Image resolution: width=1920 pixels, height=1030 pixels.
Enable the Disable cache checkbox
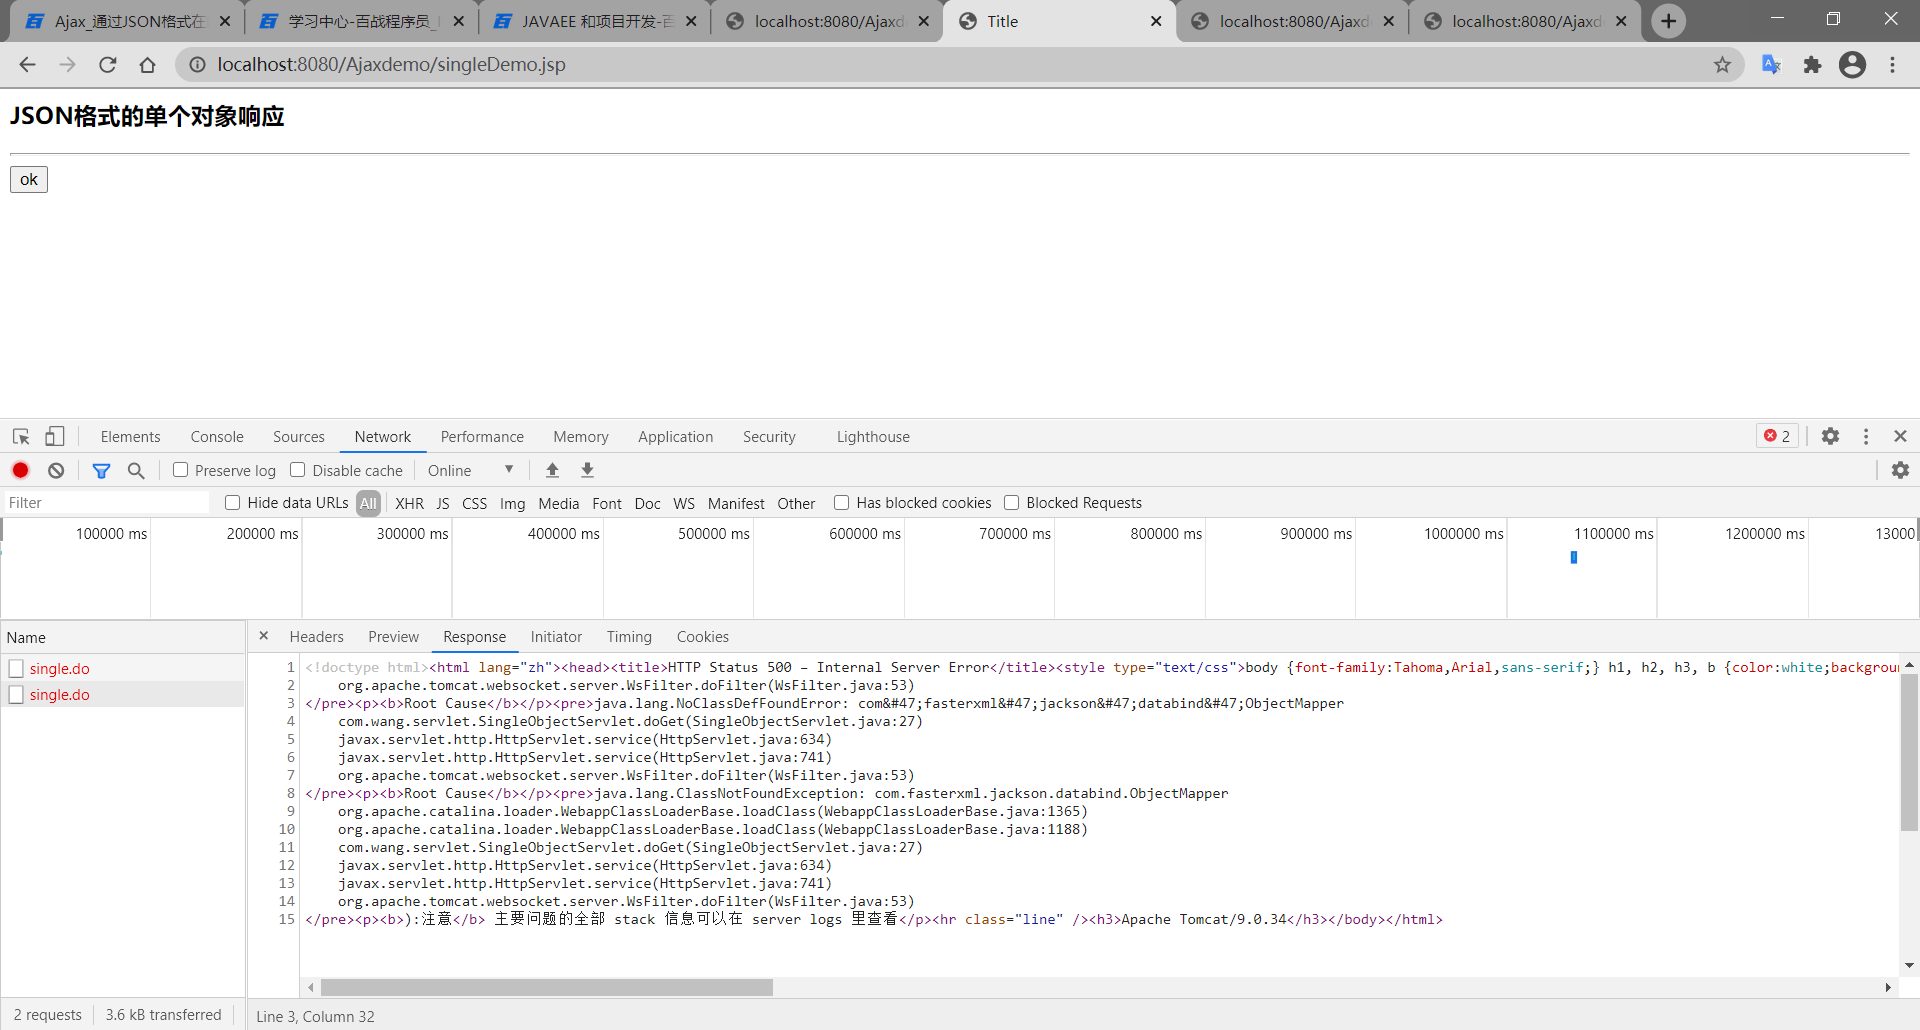(x=298, y=470)
